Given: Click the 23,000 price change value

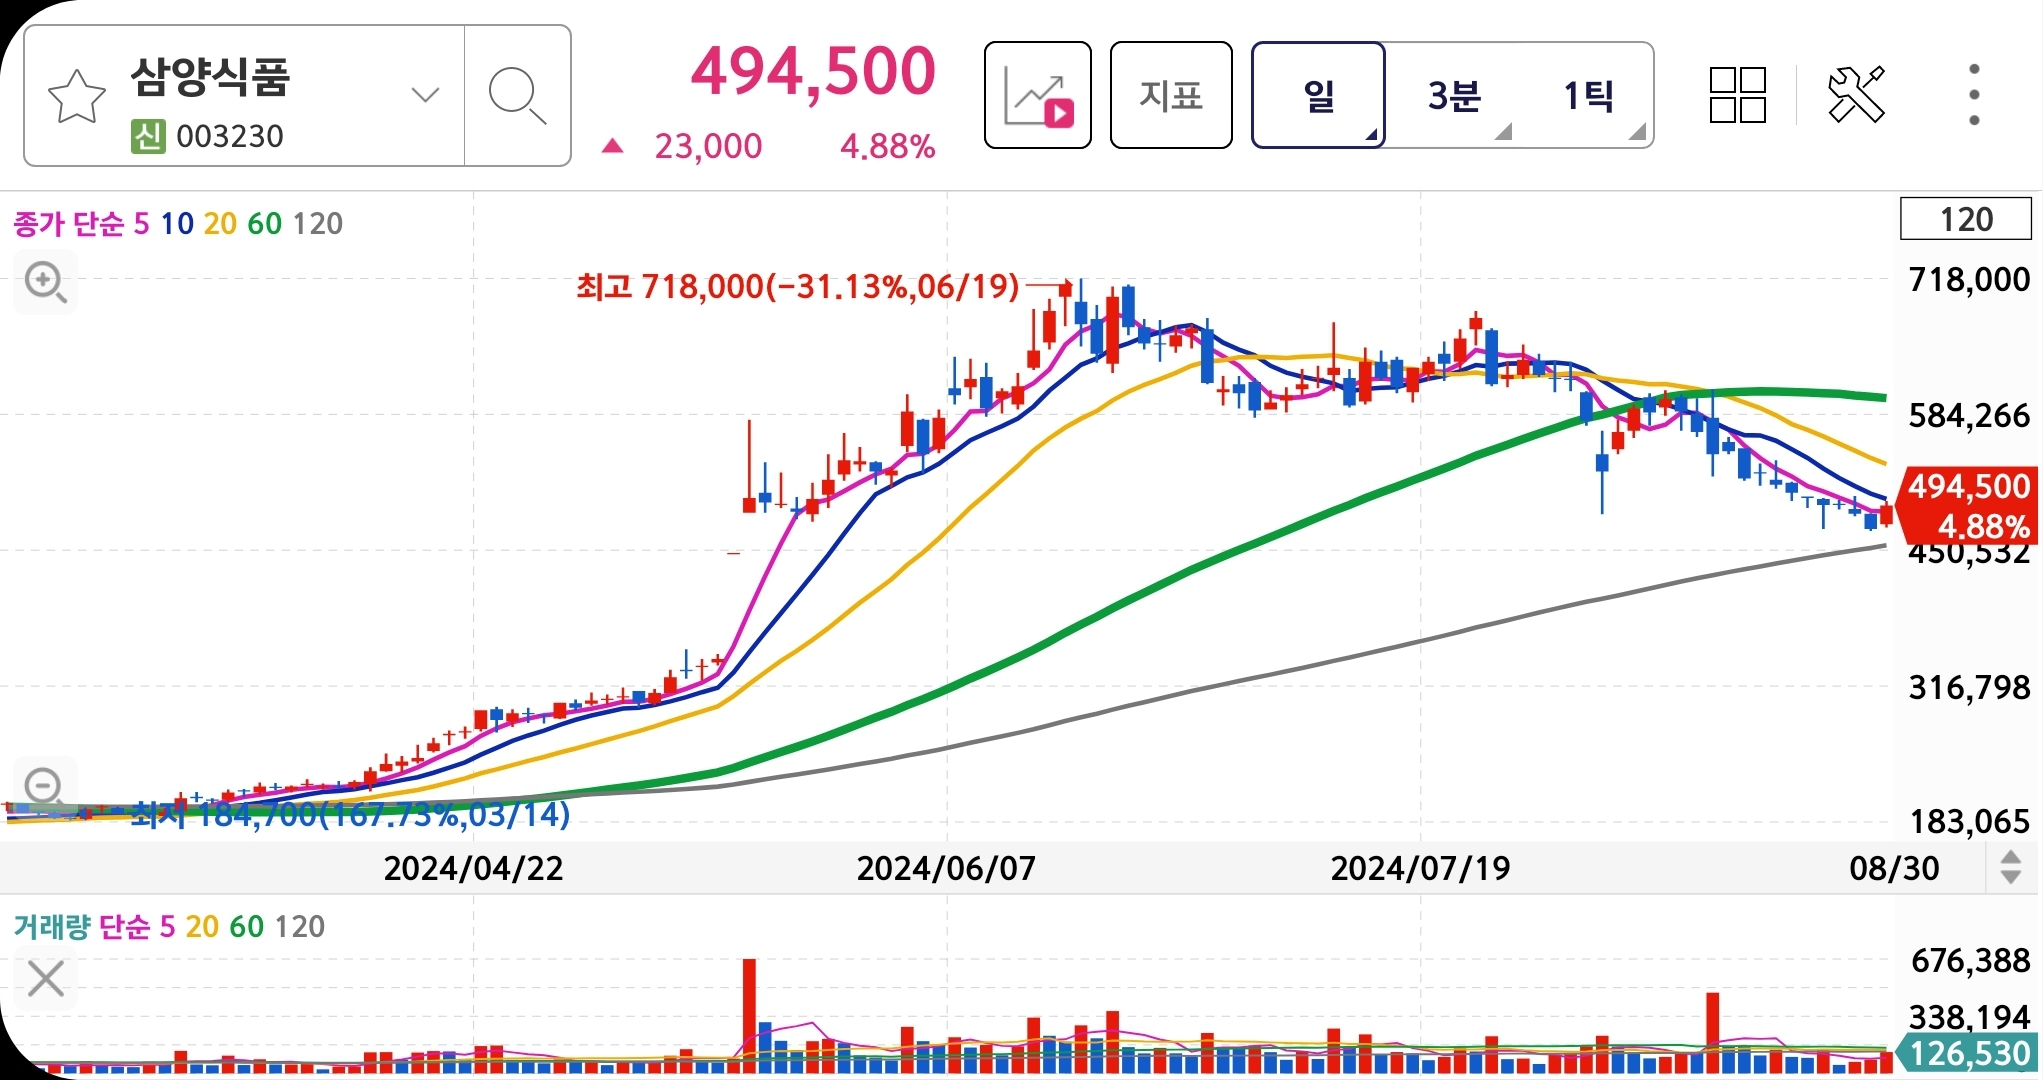Looking at the screenshot, I should coord(708,147).
